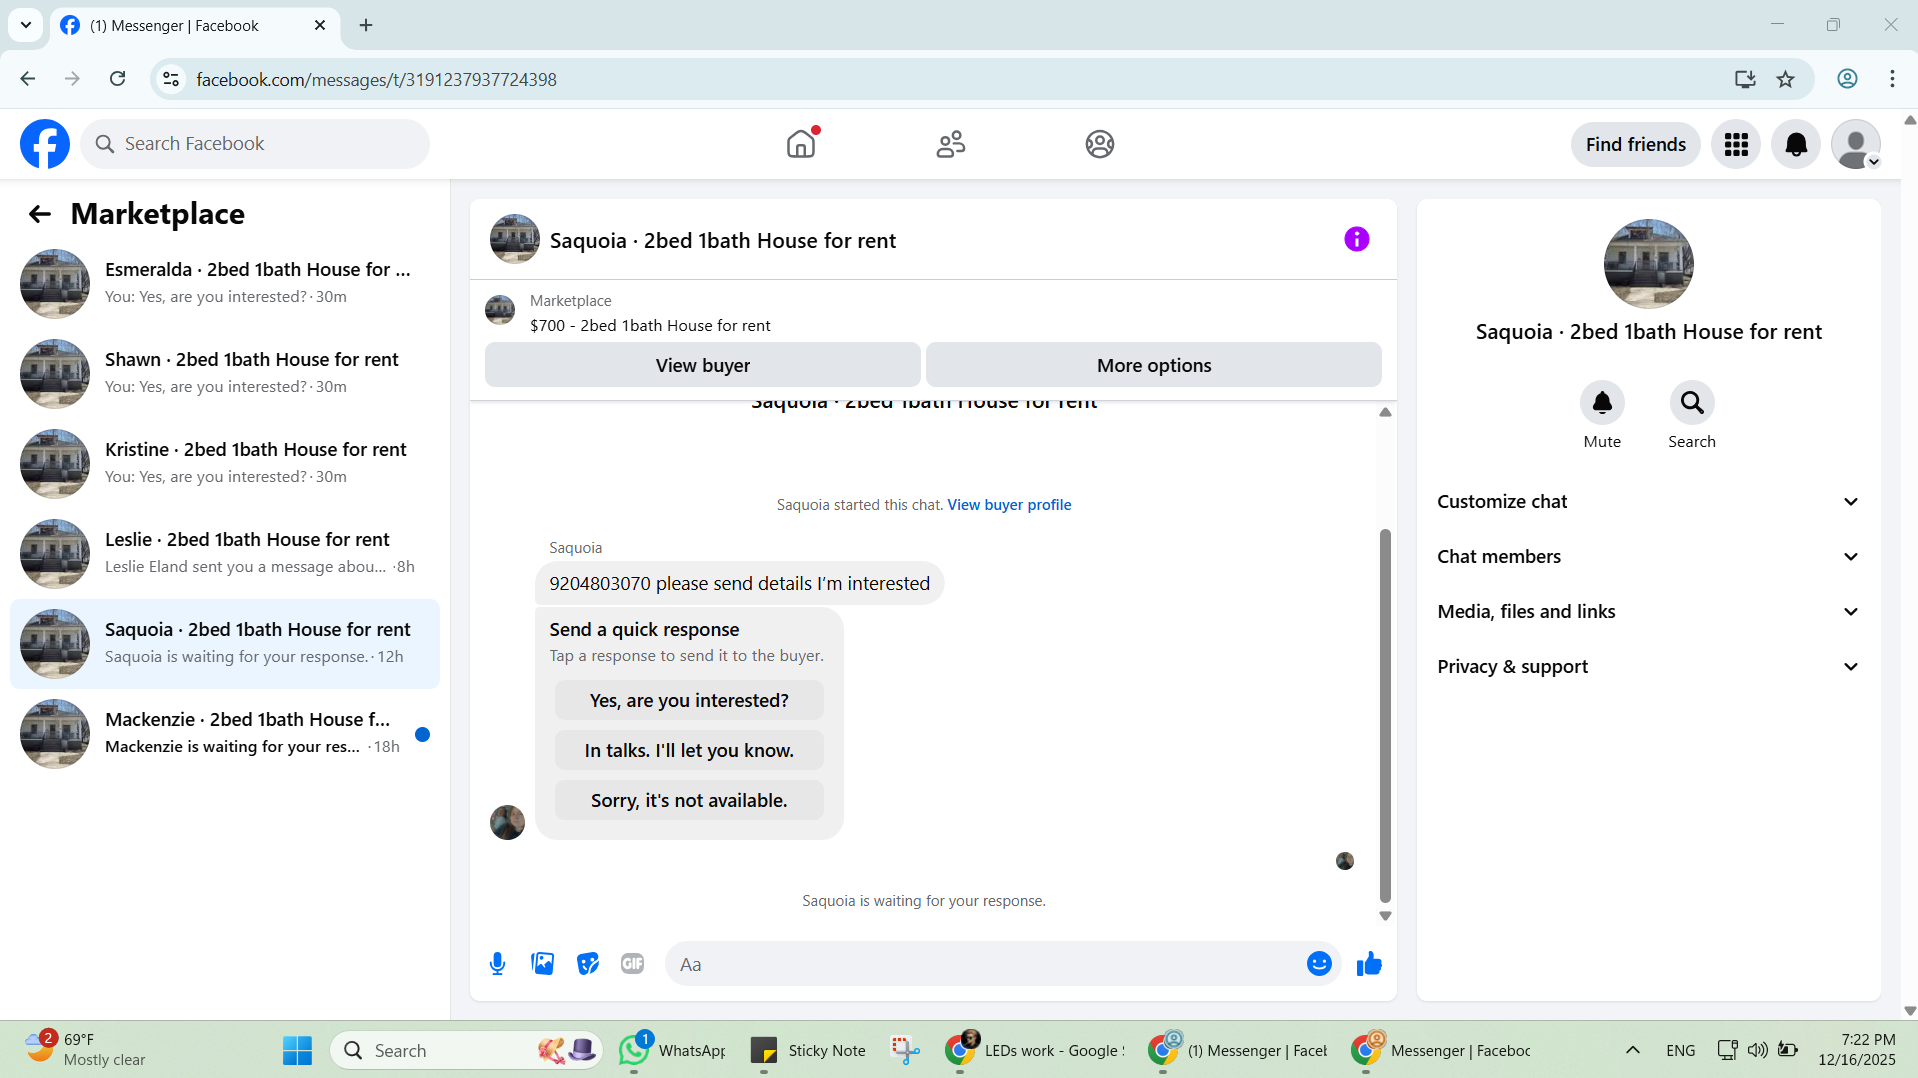
Task: Open WhatsApp from the taskbar
Action: pos(672,1051)
